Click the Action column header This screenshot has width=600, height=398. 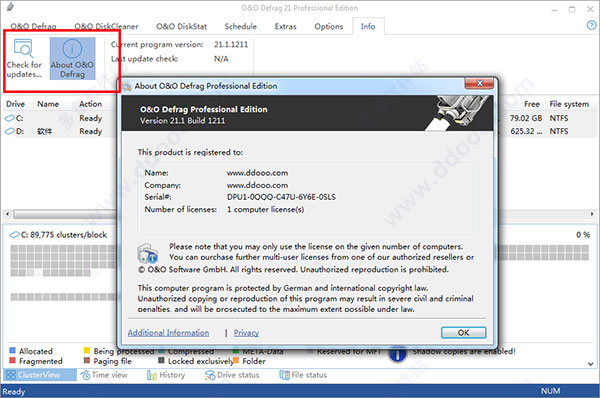pos(90,104)
